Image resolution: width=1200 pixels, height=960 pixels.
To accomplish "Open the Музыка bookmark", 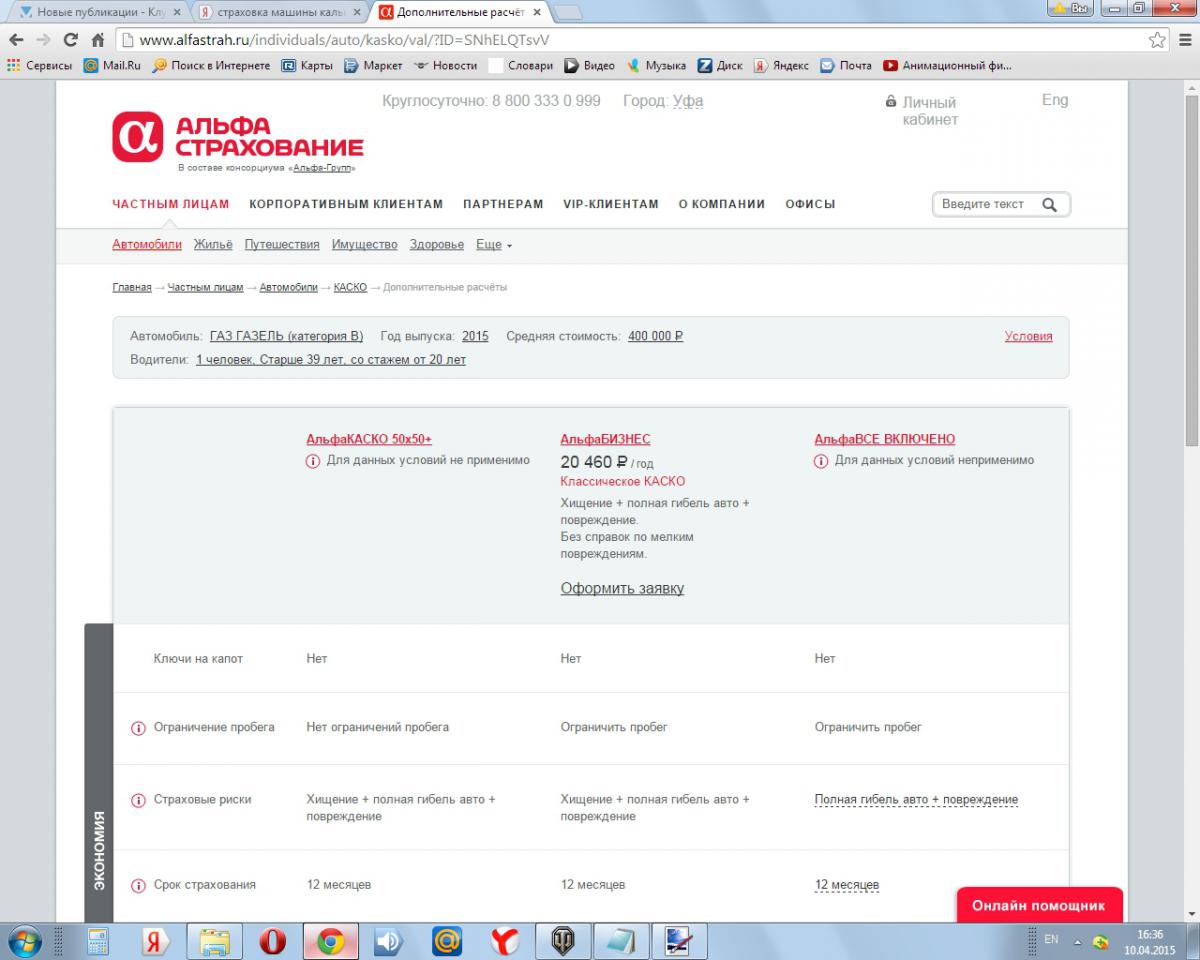I will (x=656, y=65).
